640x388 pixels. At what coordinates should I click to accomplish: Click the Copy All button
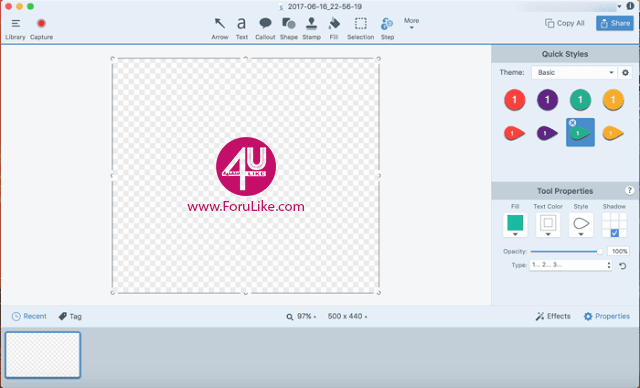click(x=565, y=23)
